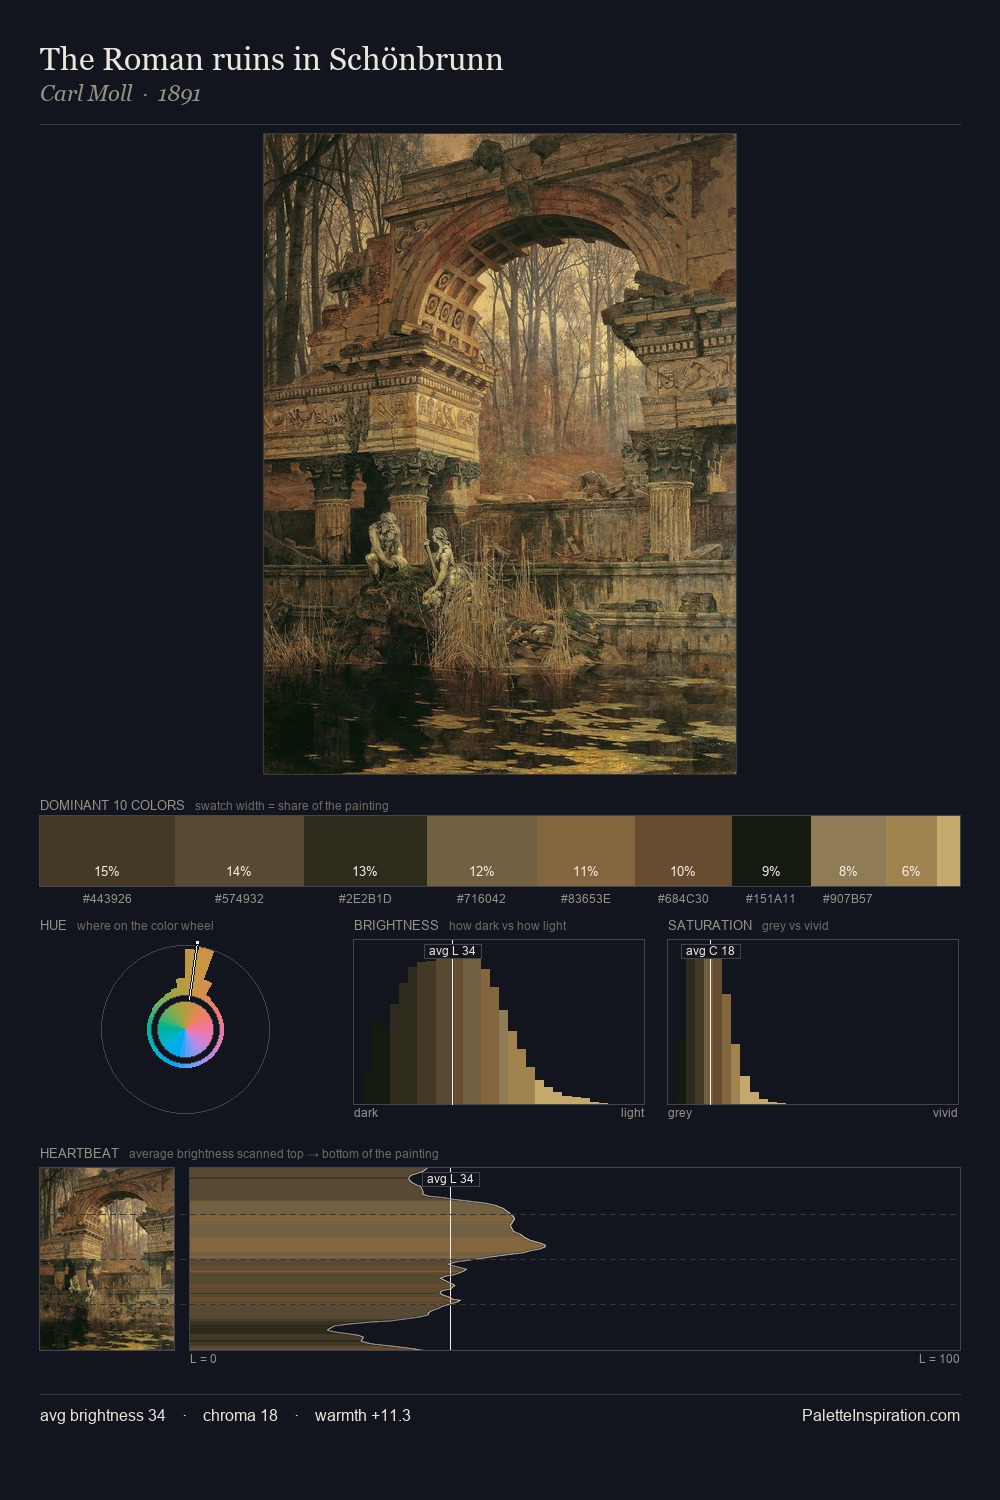Click the footer 'warmth +11.3' stat
Screen dimensions: 1000x1500
363,1415
